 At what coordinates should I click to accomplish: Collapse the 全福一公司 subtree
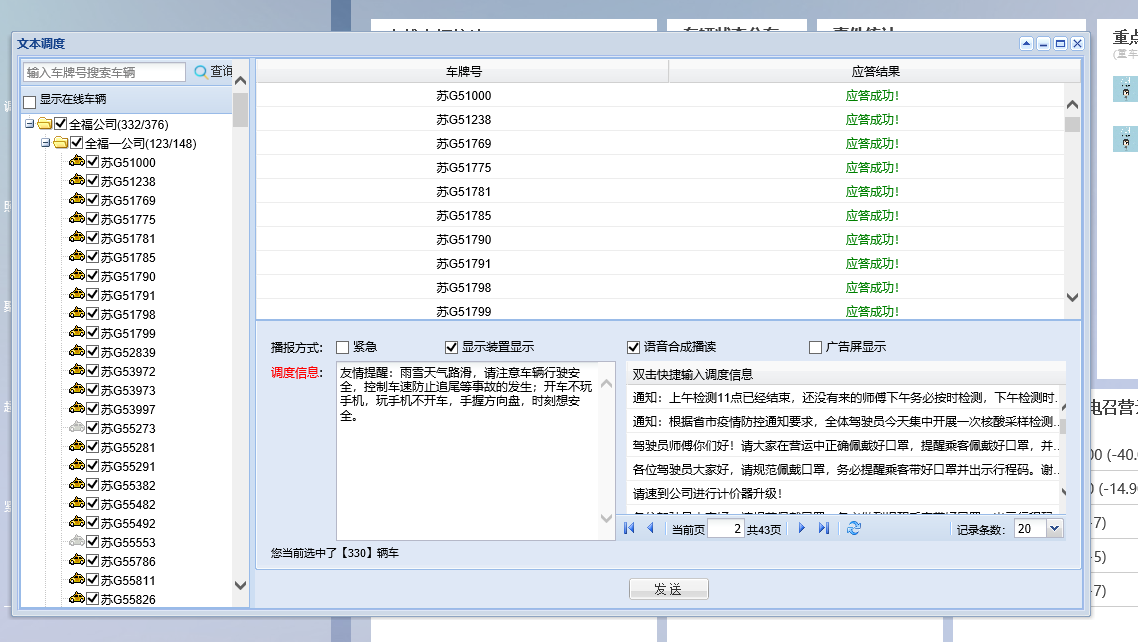point(46,143)
